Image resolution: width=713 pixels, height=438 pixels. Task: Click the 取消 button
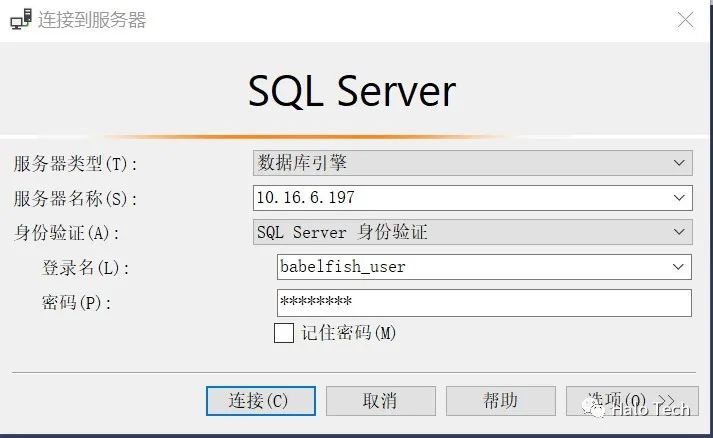(x=381, y=401)
